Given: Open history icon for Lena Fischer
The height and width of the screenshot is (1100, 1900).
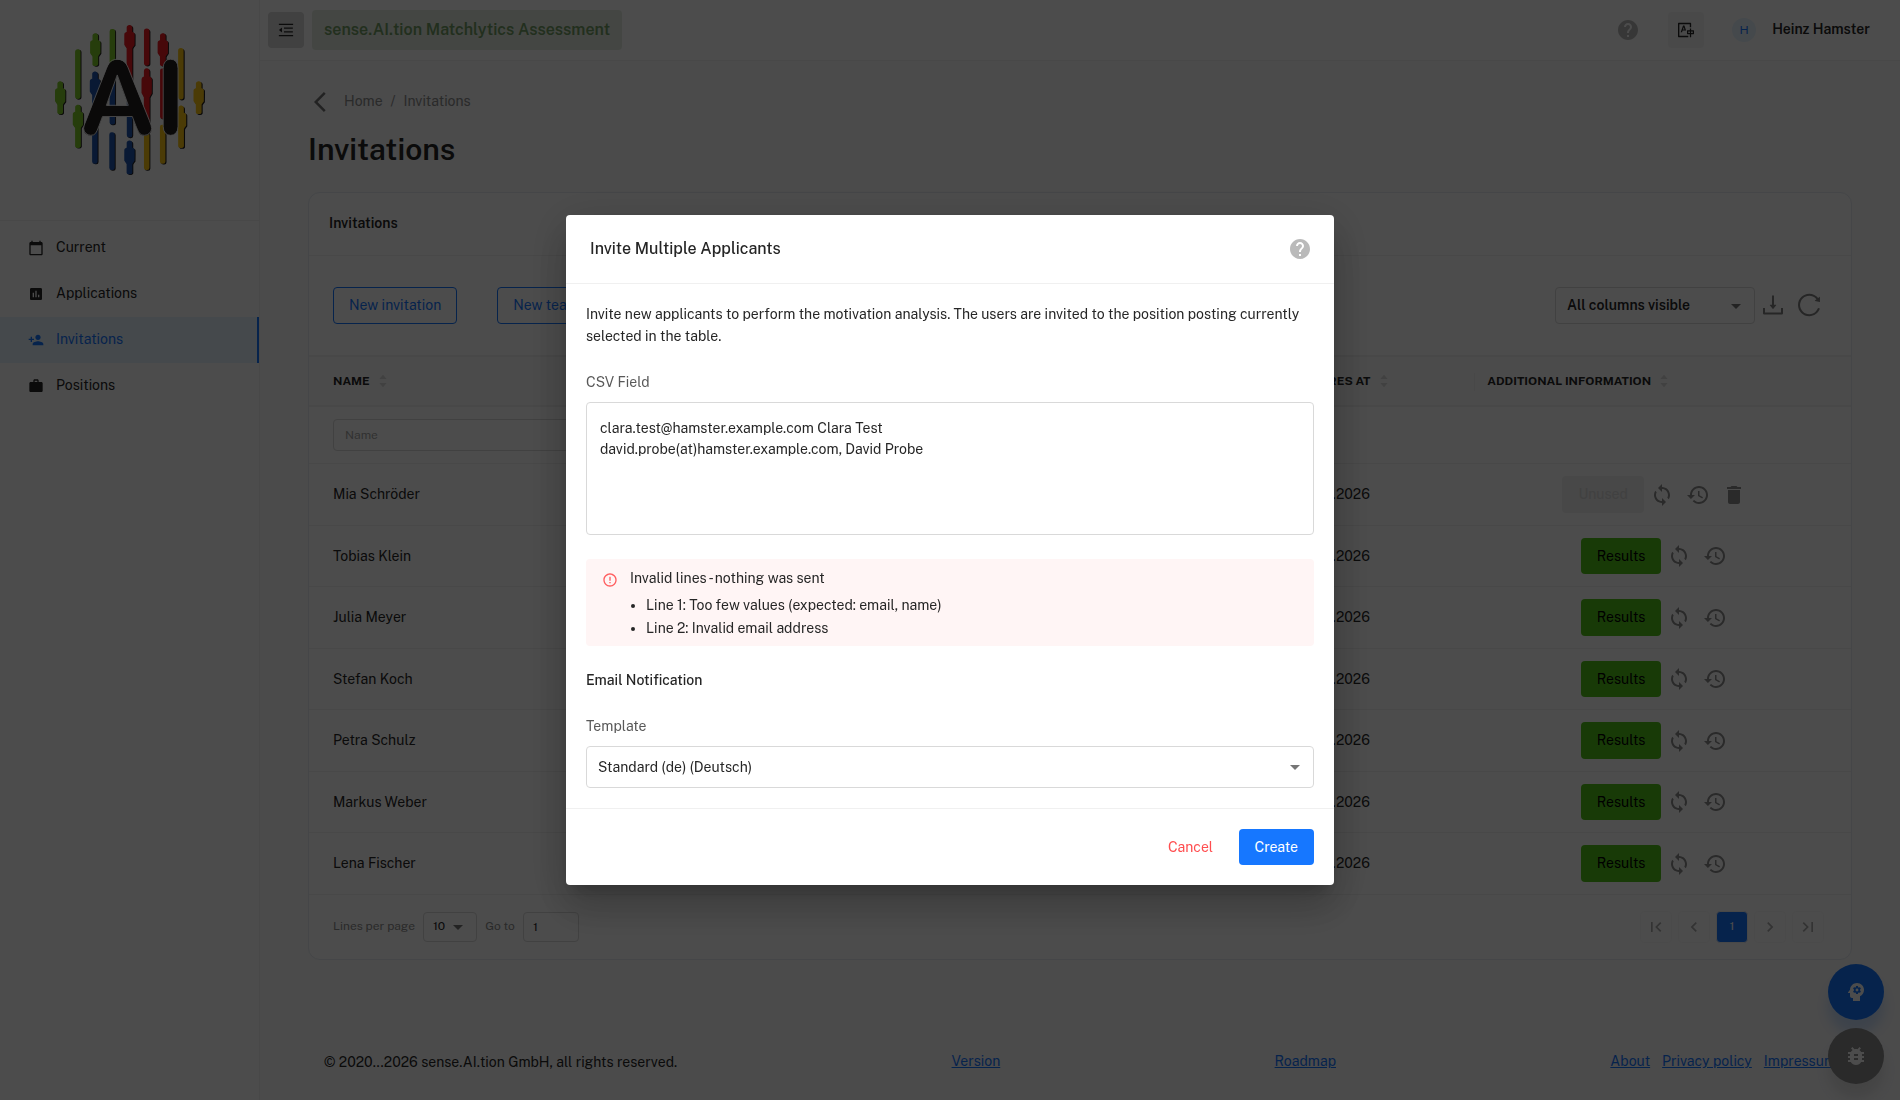Looking at the screenshot, I should click(1715, 864).
